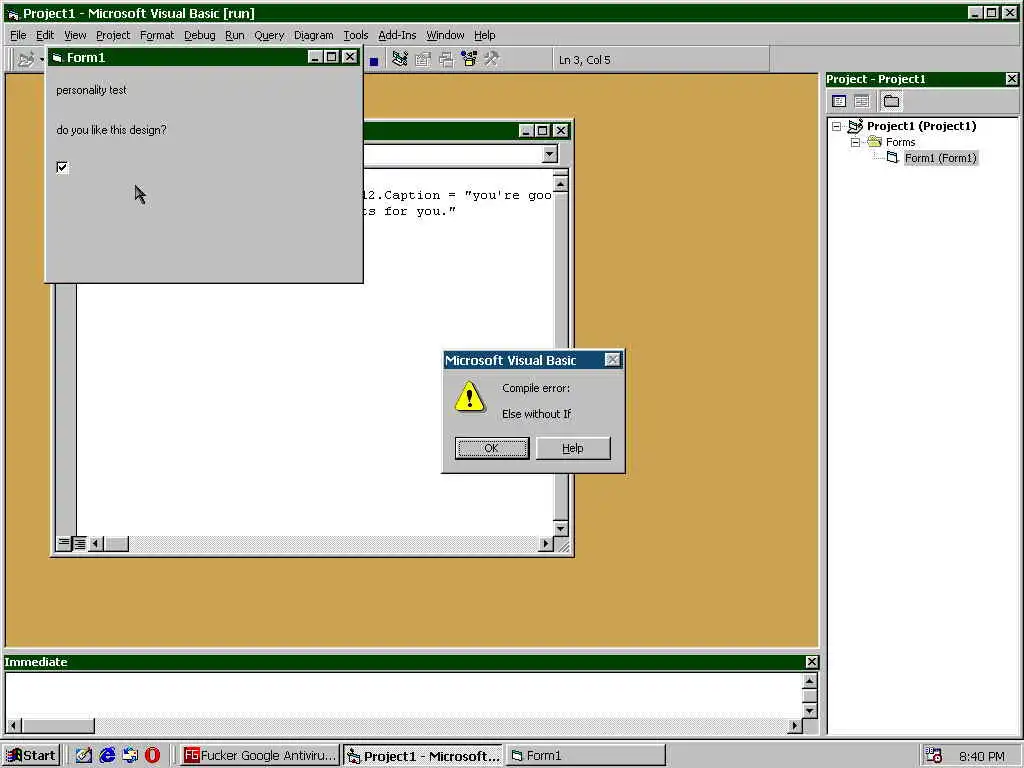Image resolution: width=1024 pixels, height=768 pixels.
Task: Click code window horizontal scroll left arrow
Action: 95,543
